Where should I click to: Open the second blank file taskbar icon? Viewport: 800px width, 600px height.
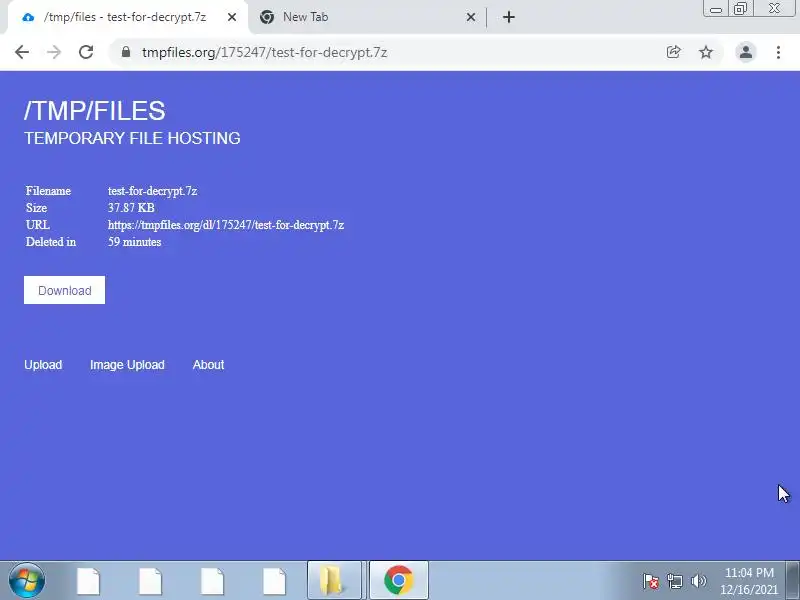(x=151, y=581)
